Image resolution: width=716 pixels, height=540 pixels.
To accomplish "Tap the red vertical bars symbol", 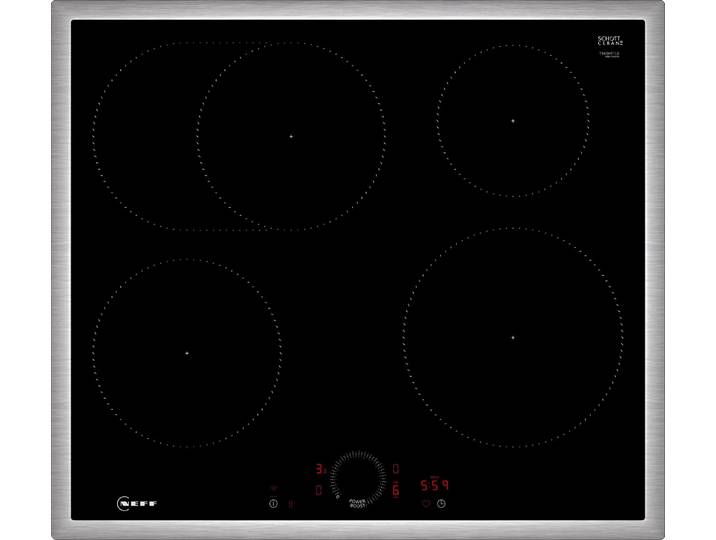I will tap(291, 504).
